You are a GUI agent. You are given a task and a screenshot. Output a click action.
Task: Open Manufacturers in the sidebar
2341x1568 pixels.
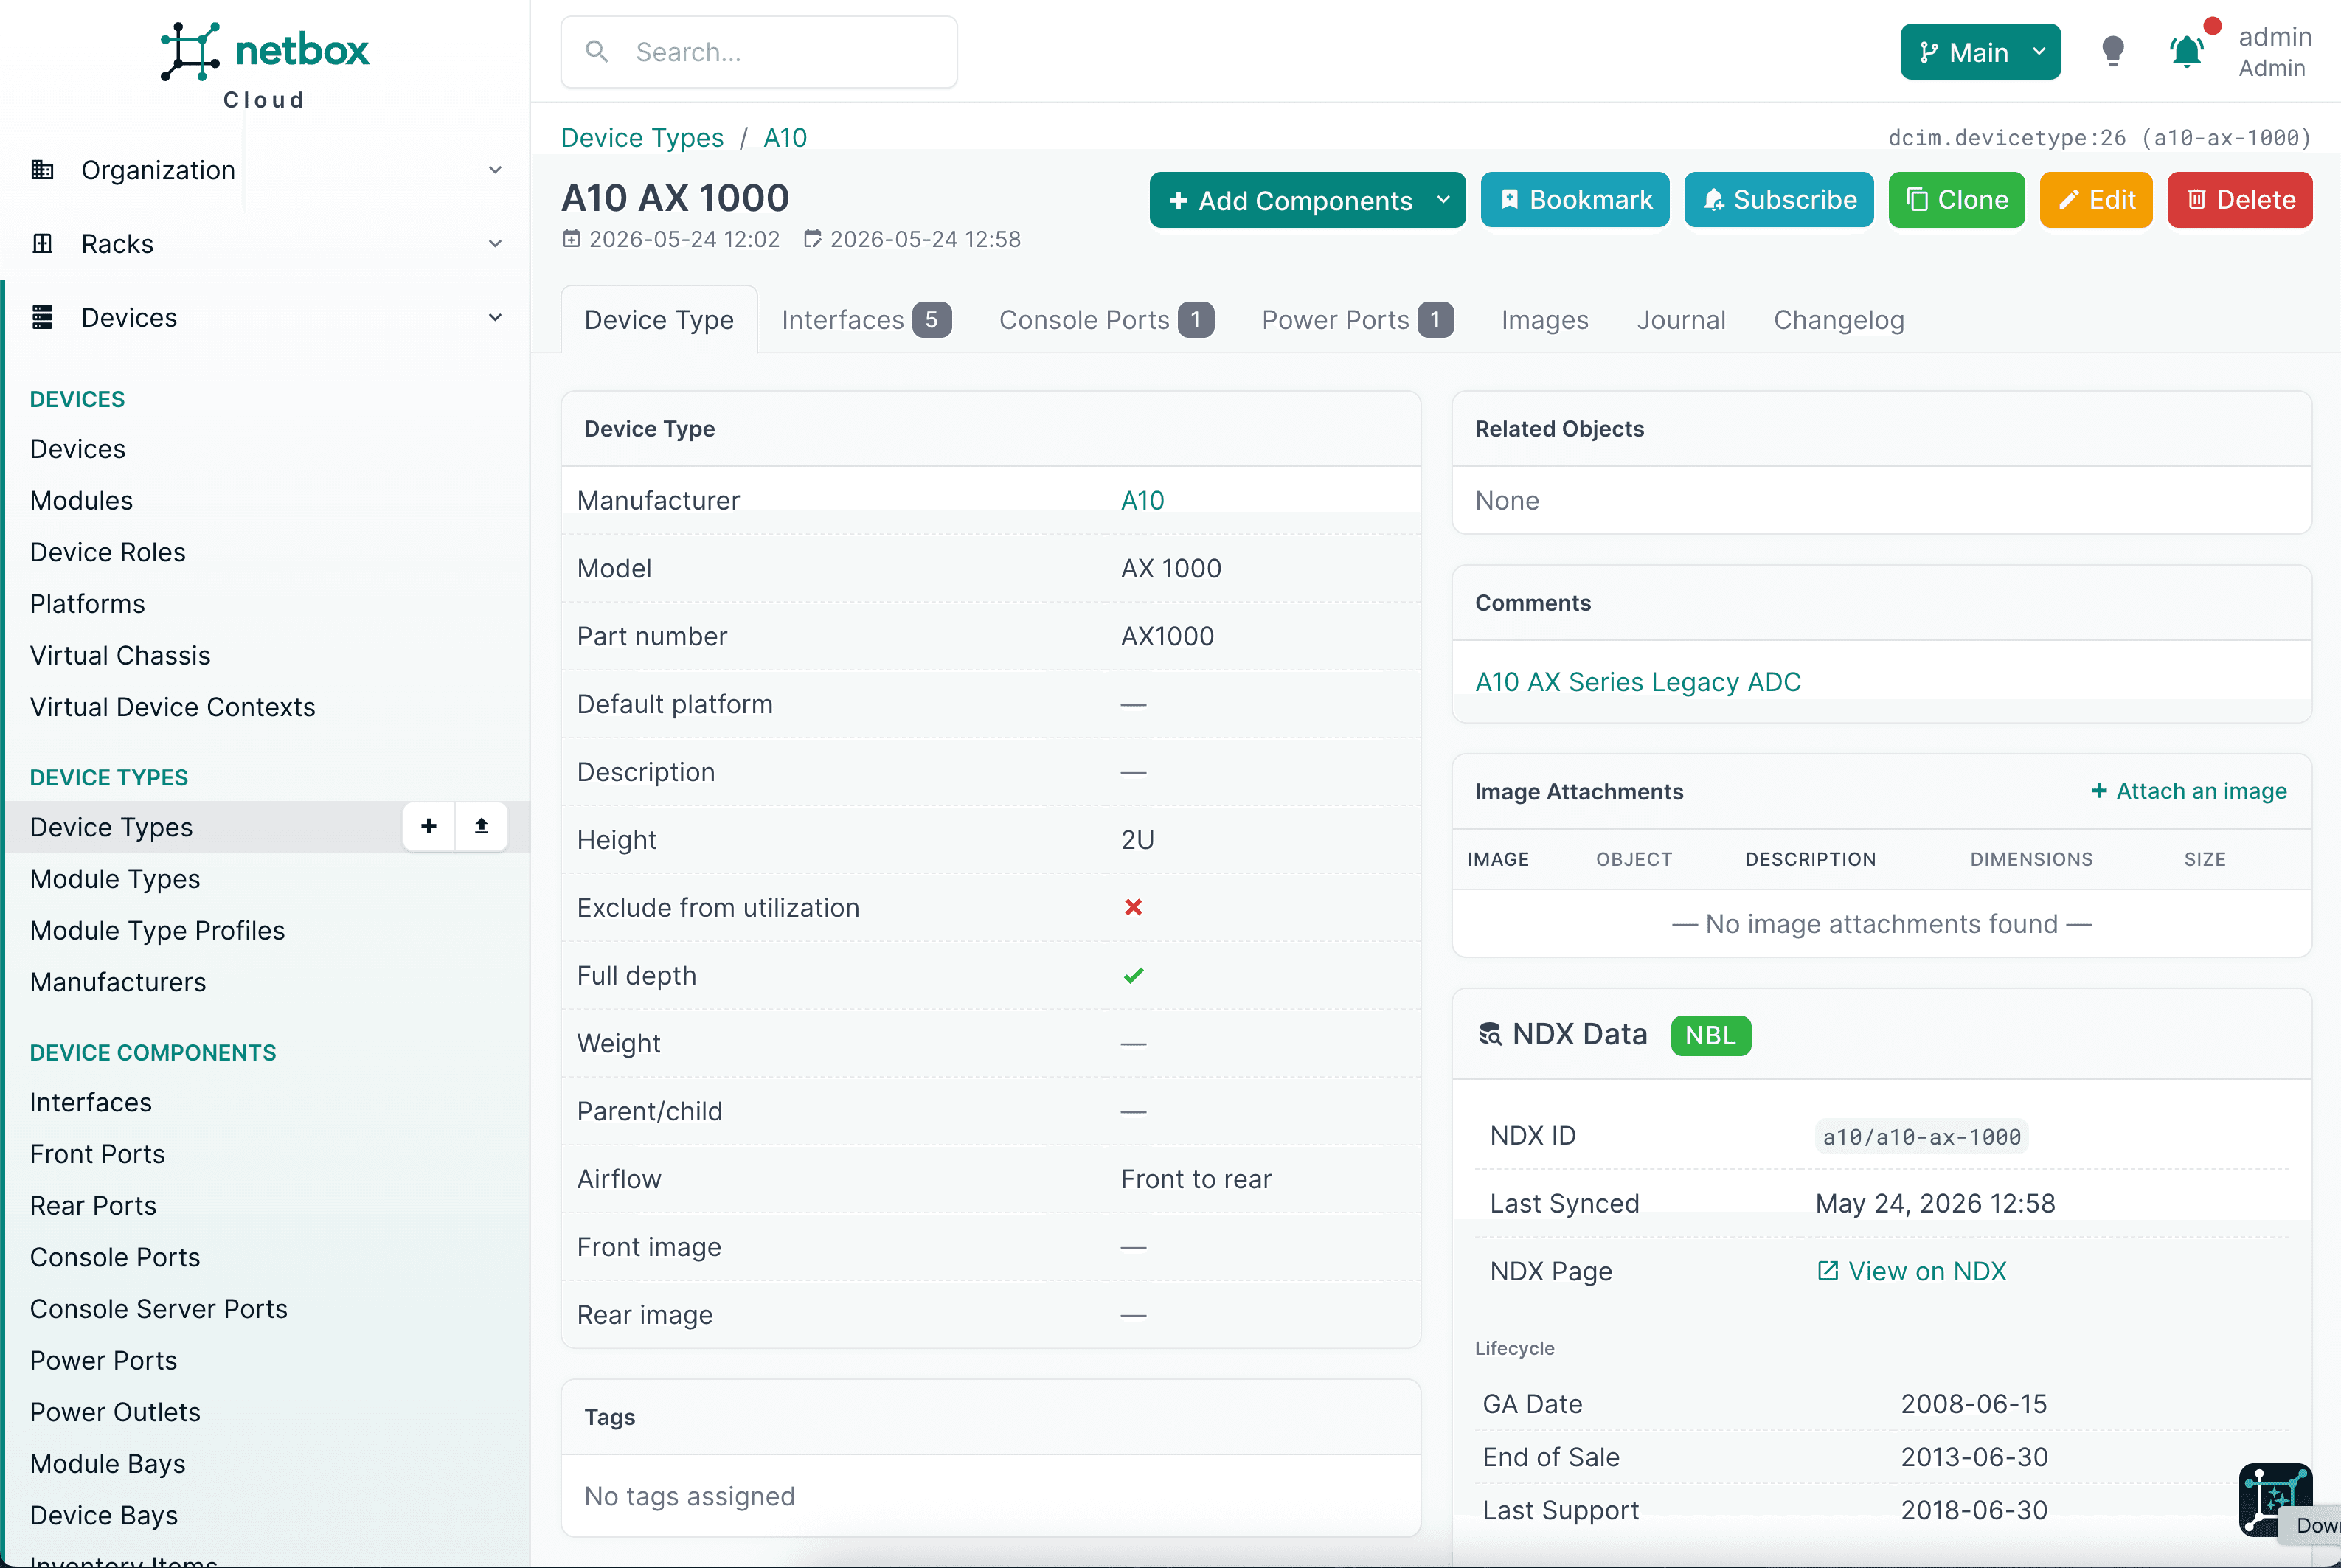point(118,982)
